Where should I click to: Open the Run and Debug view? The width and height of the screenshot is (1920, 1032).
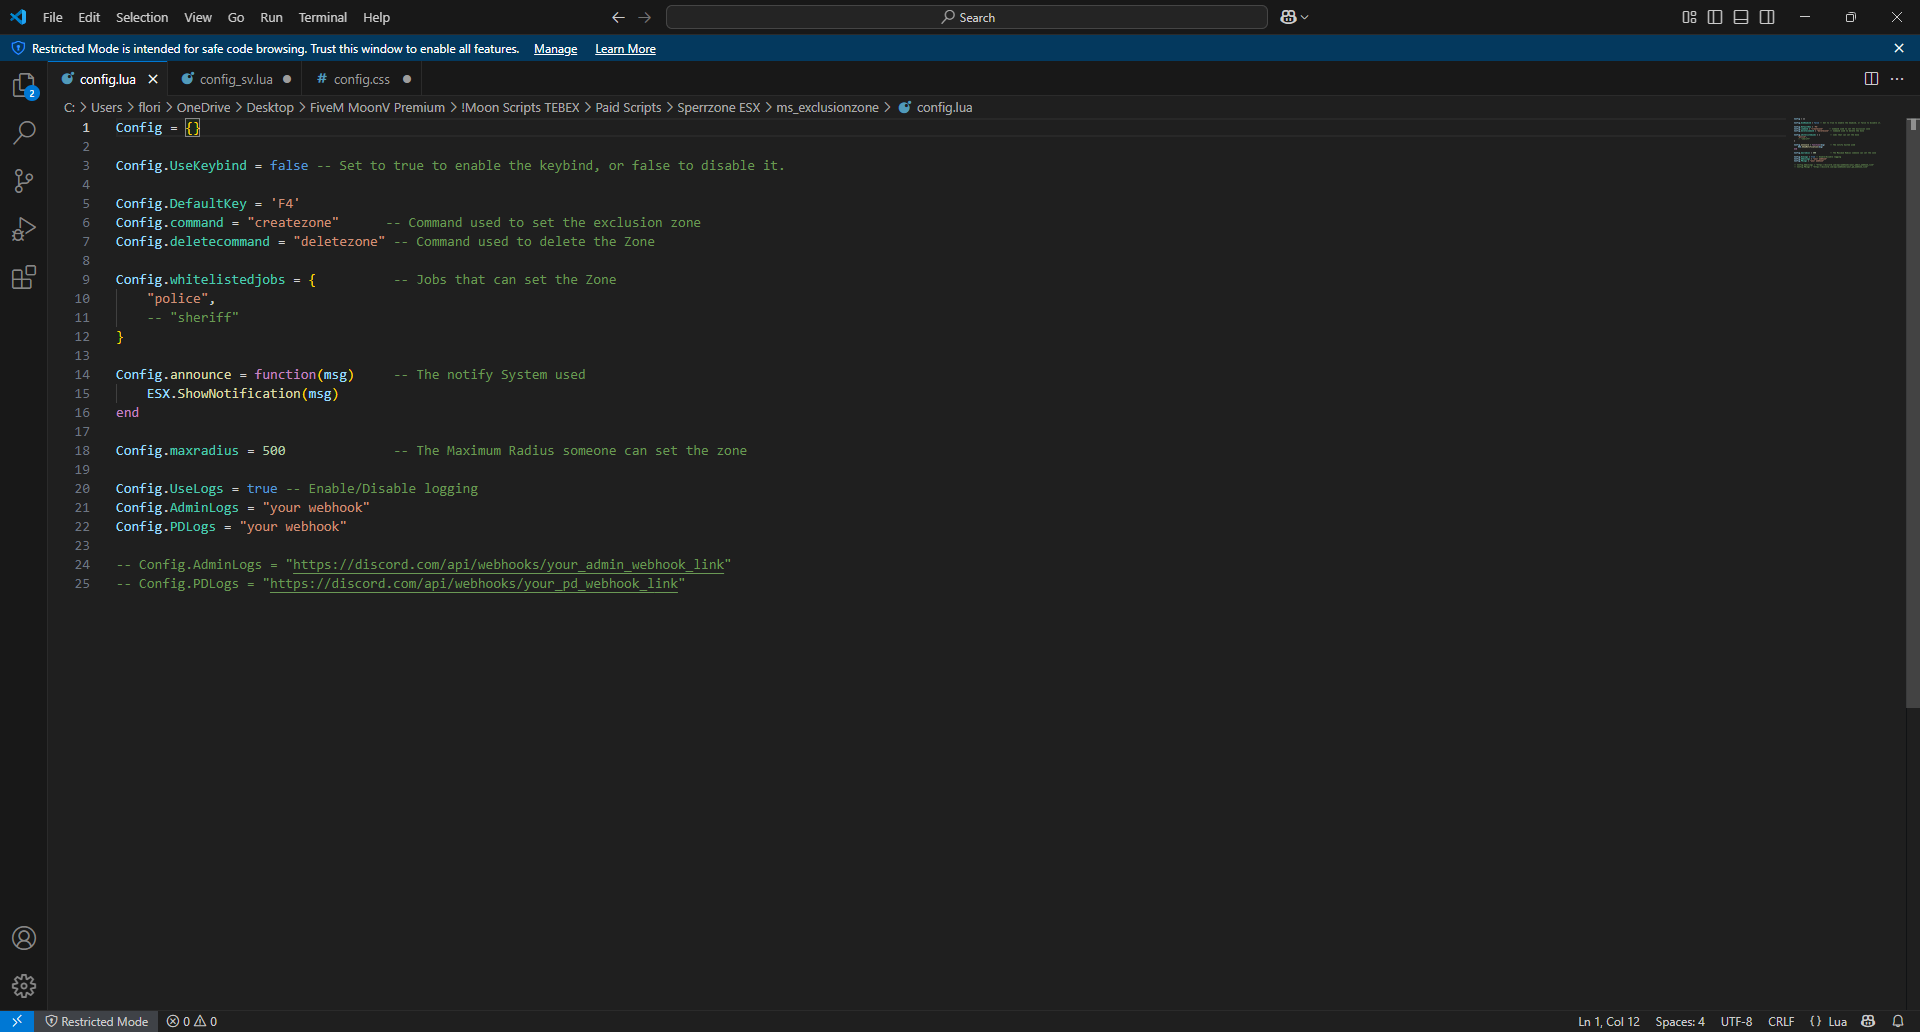(24, 229)
